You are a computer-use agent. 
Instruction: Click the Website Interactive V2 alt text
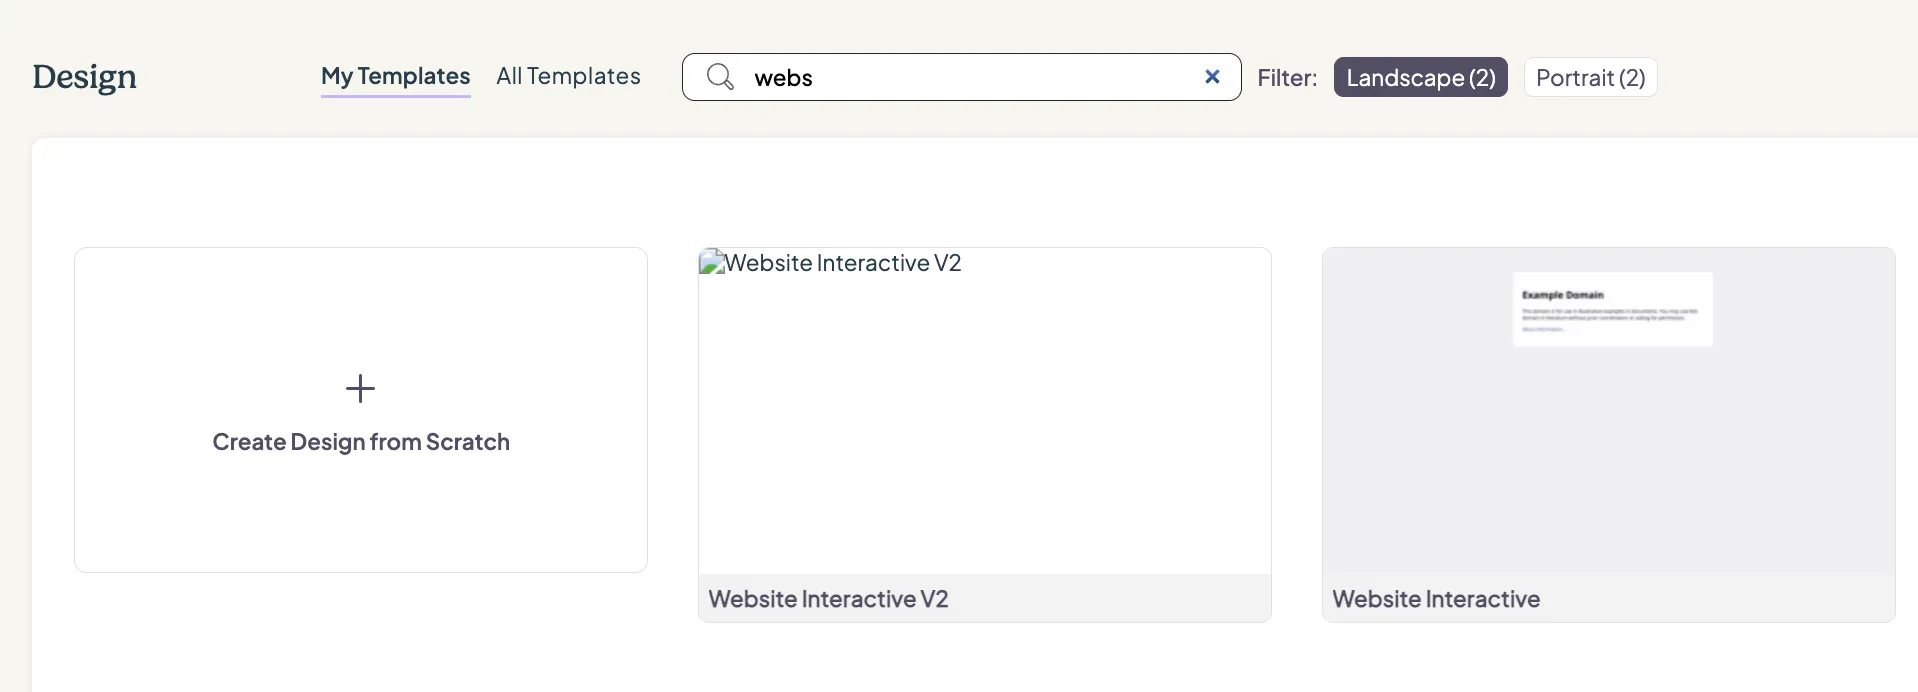coord(843,263)
